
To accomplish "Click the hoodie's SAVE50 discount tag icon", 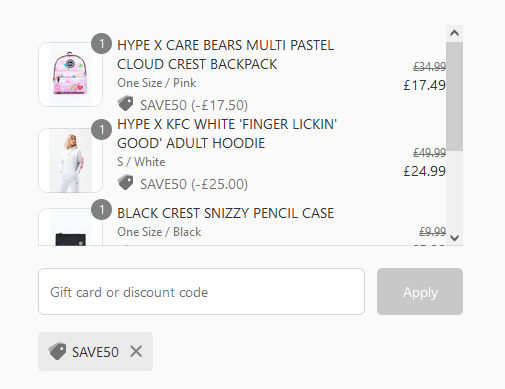I will (x=125, y=183).
